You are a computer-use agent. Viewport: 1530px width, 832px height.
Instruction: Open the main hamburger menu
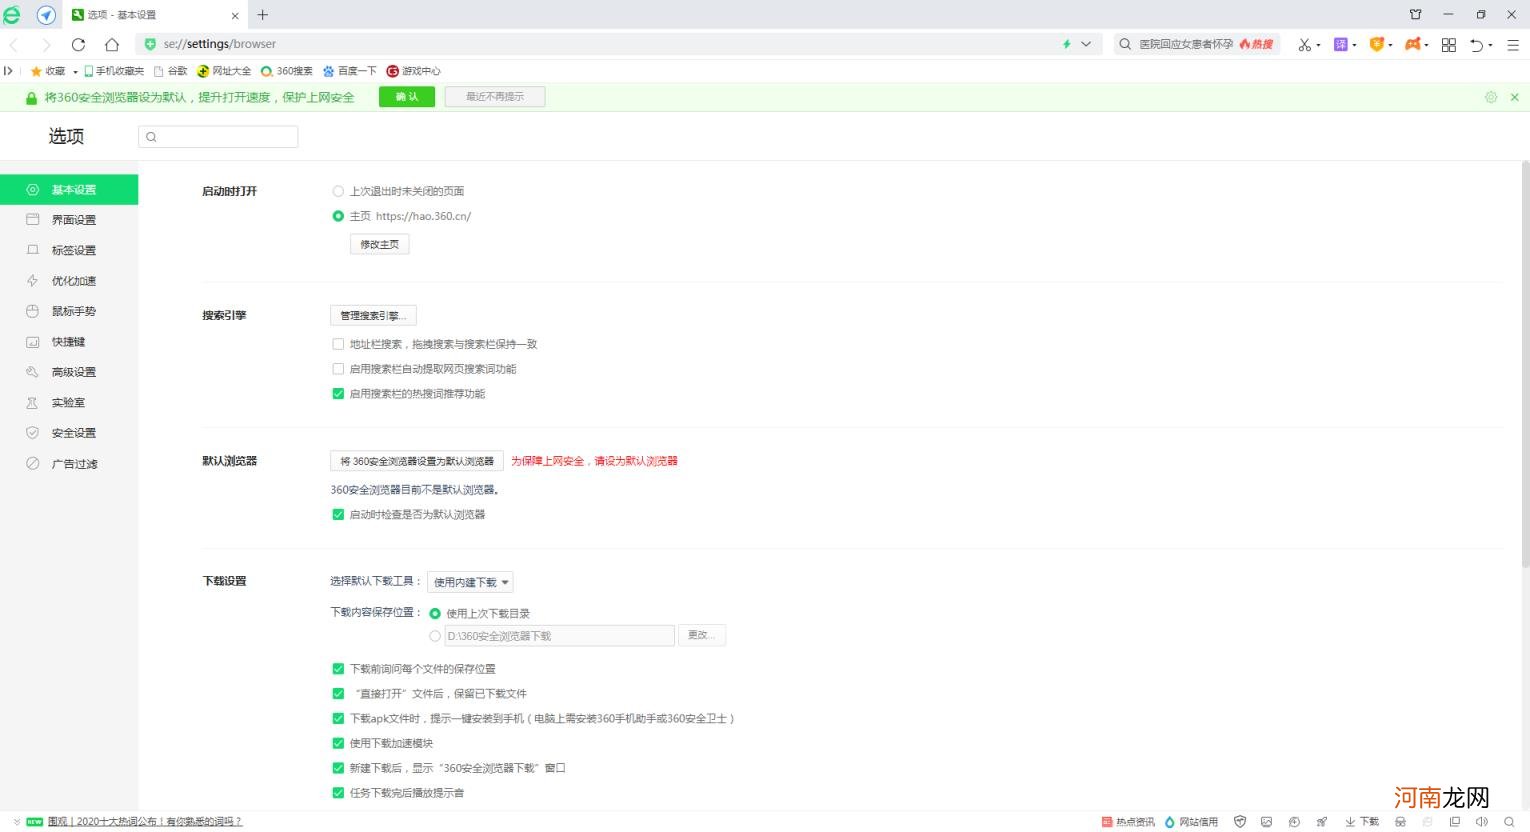click(x=1513, y=45)
